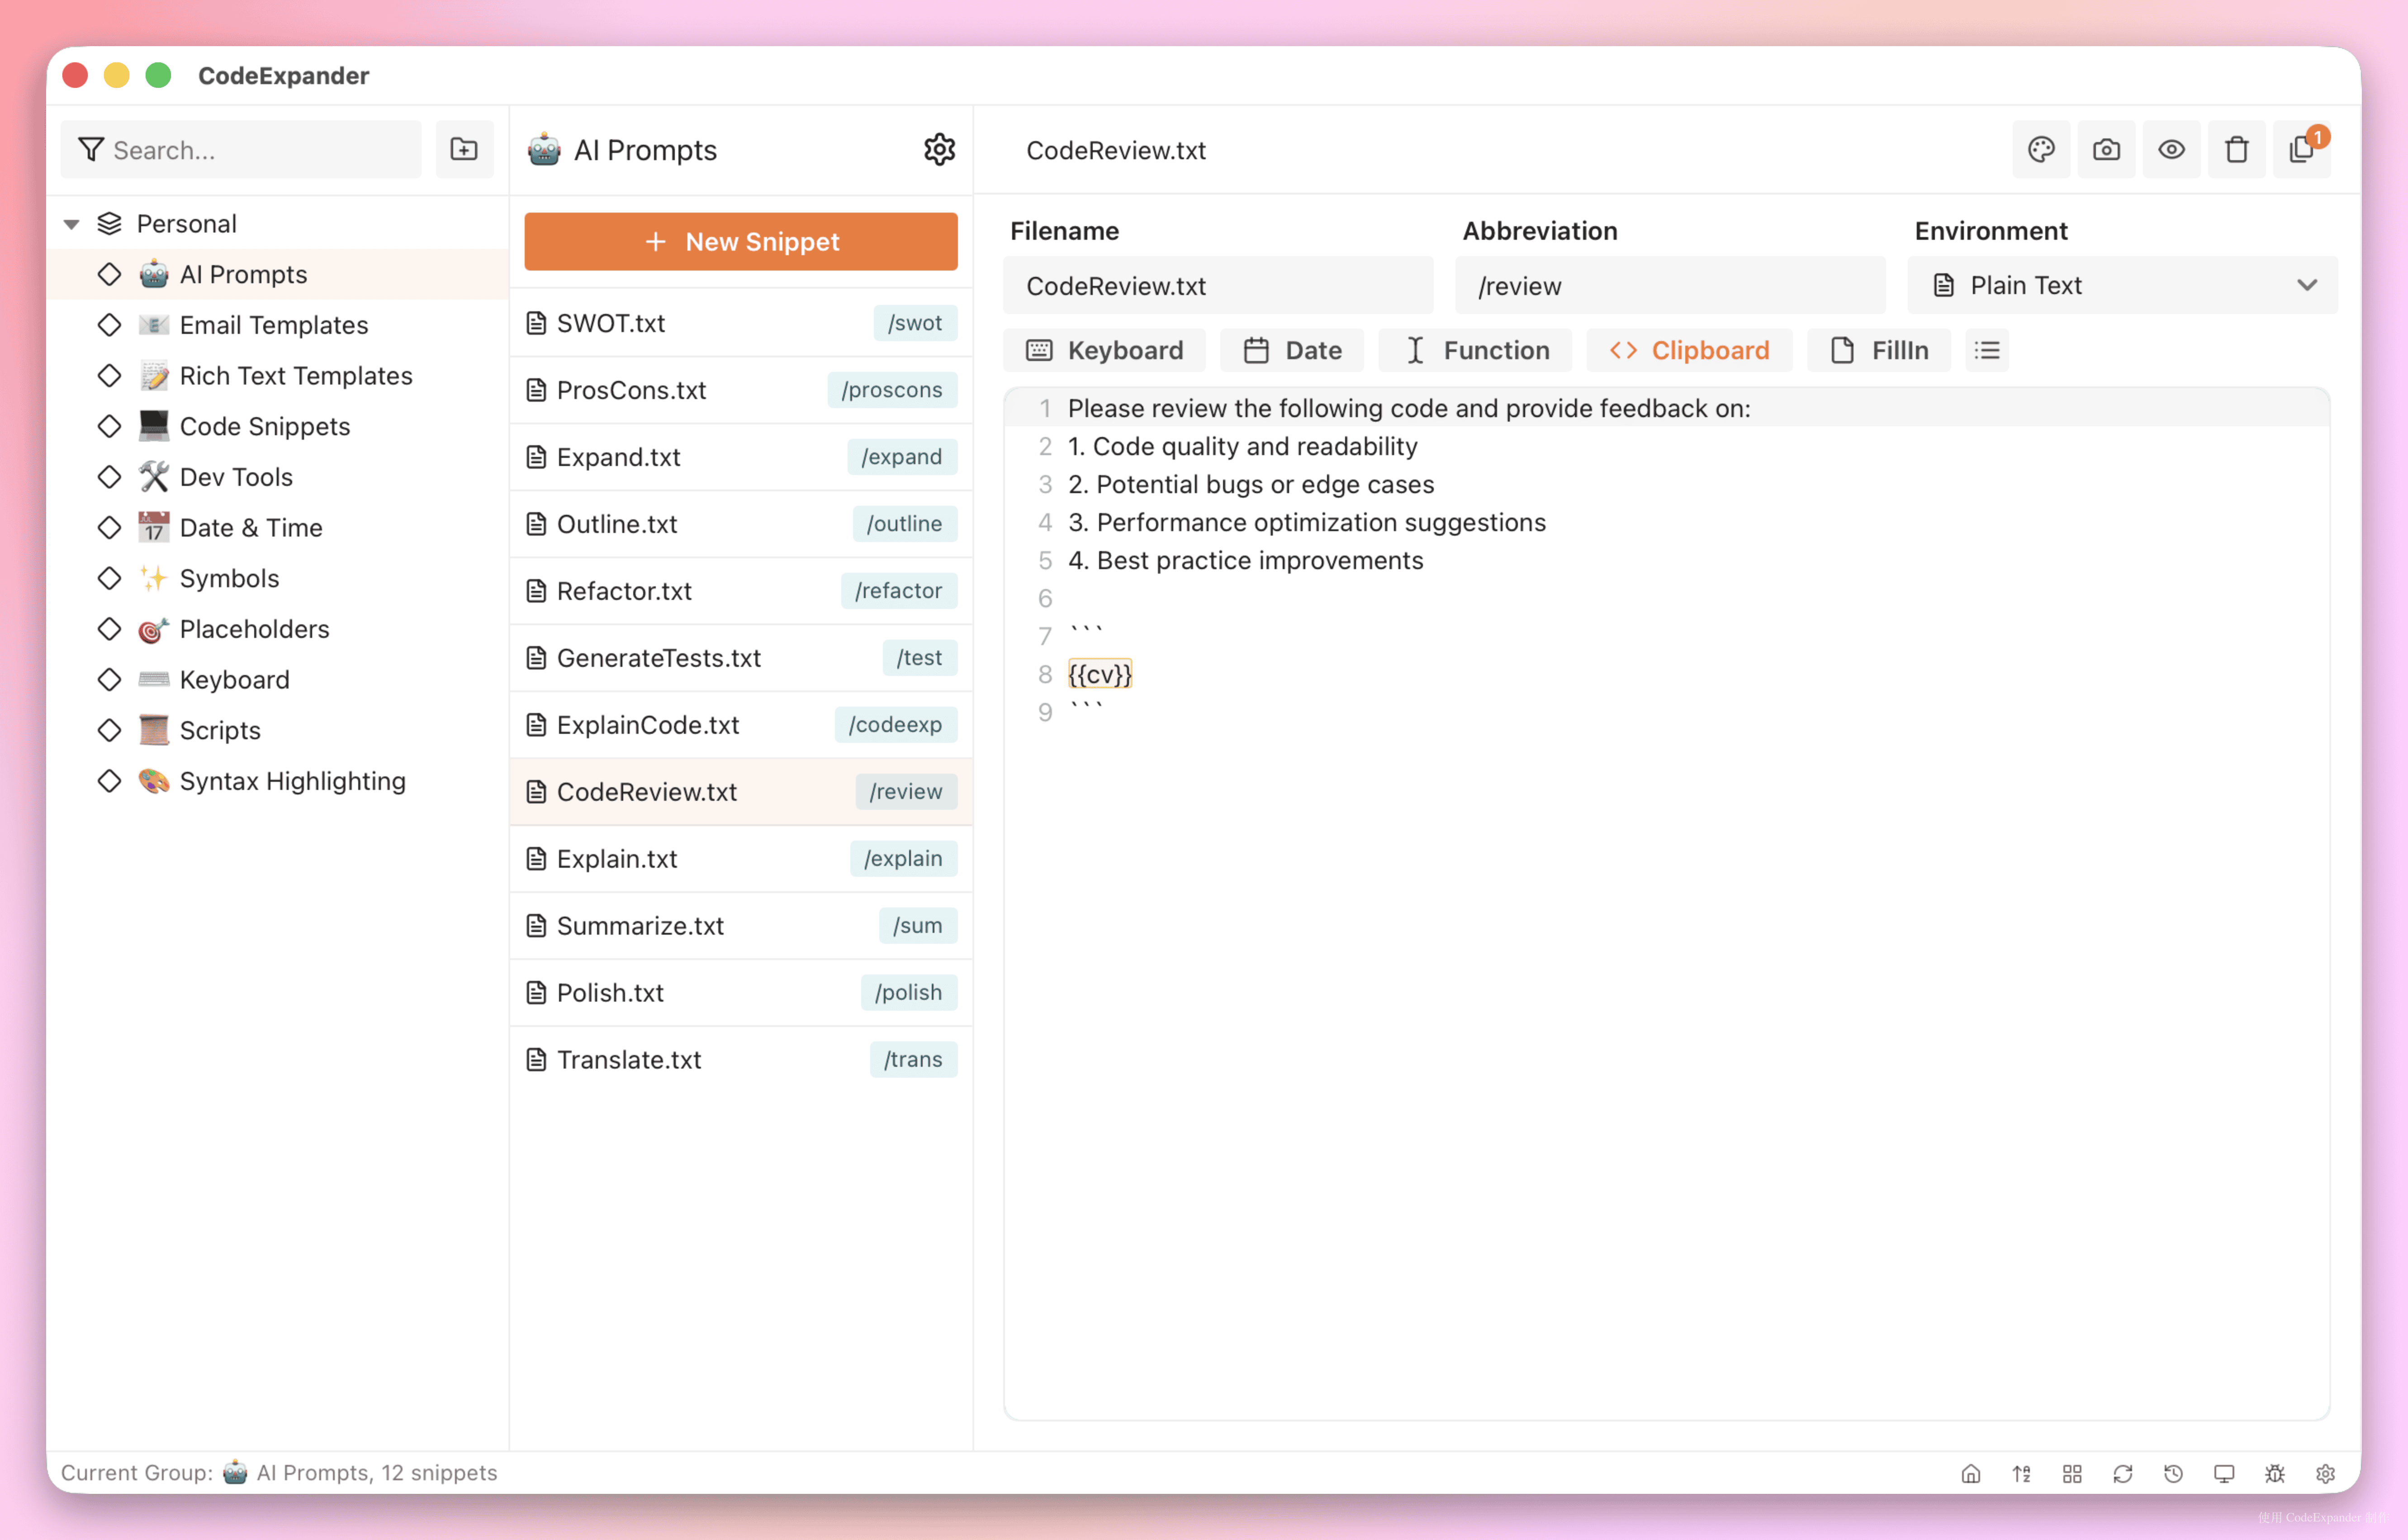Enable the FillIn snippet mode
2408x1540 pixels.
coord(1878,350)
